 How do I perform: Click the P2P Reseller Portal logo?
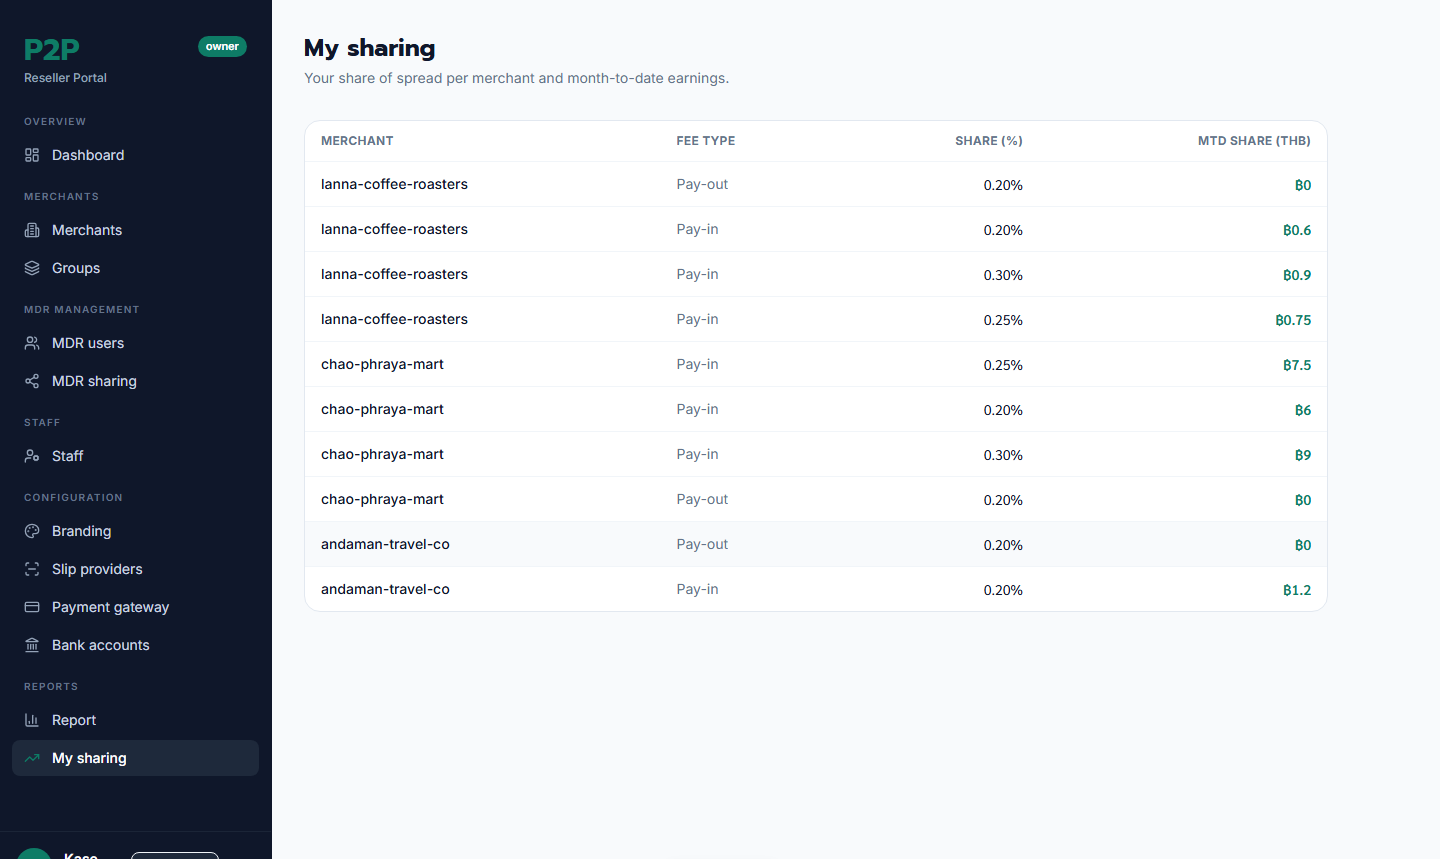pos(65,60)
